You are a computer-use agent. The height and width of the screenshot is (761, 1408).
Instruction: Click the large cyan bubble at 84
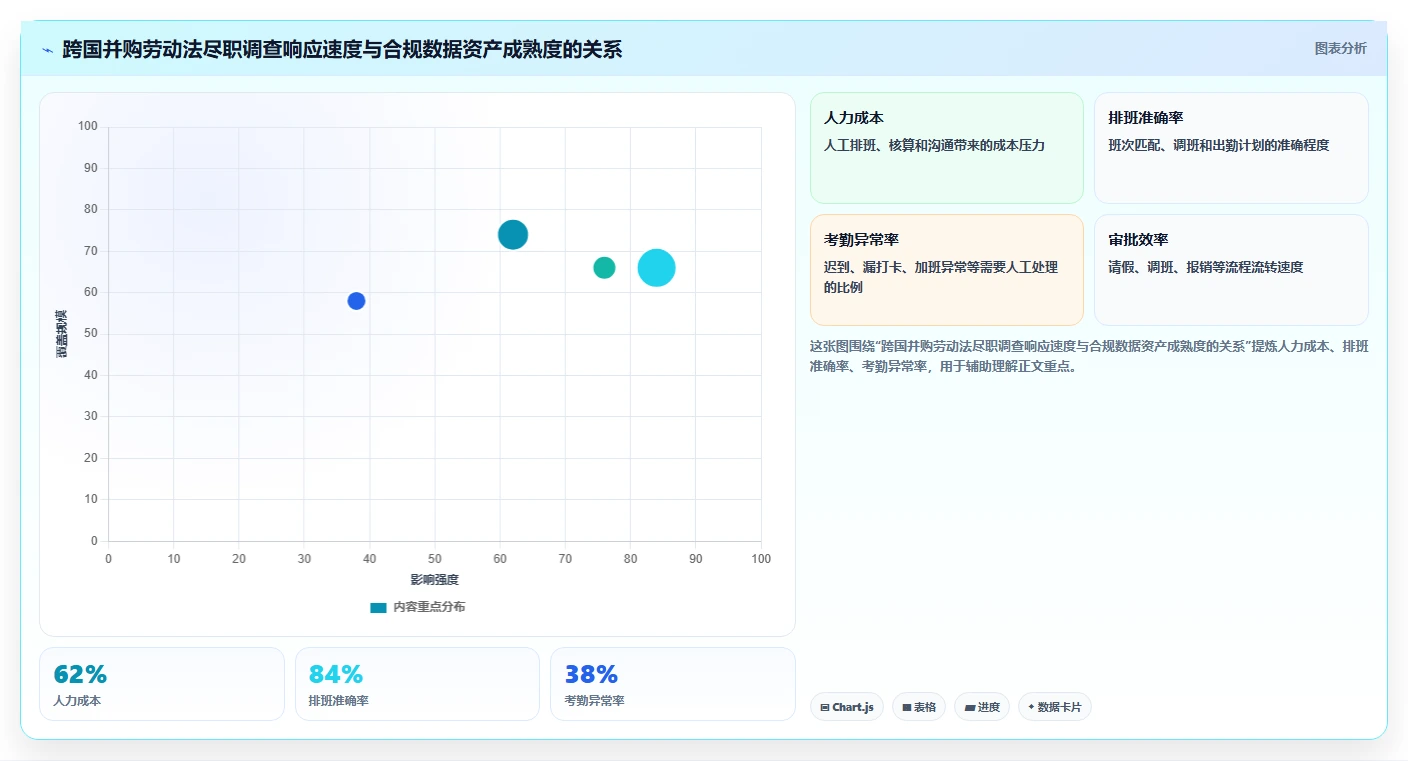tap(657, 268)
